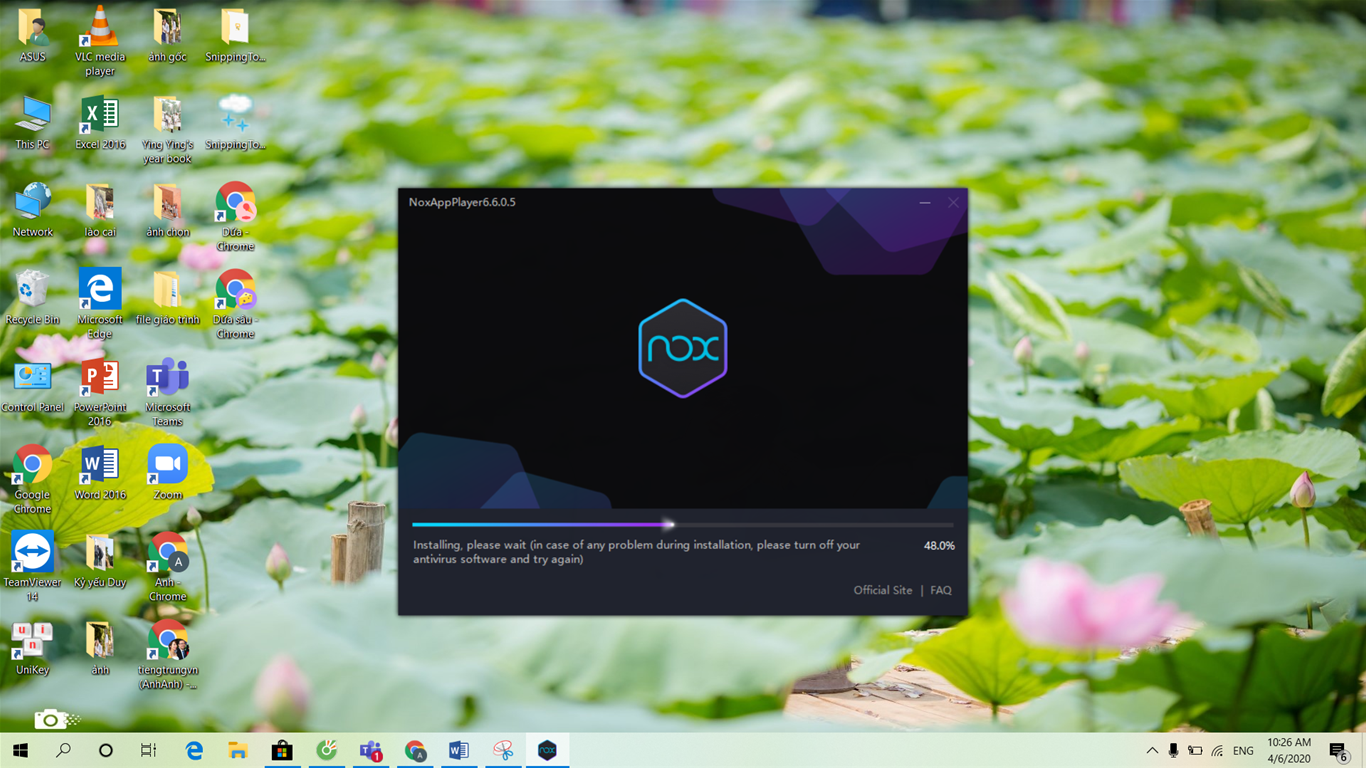Minimize the Nox installer window

click(x=925, y=203)
